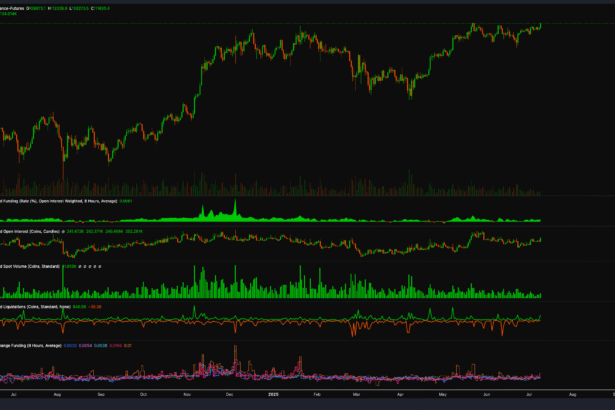This screenshot has width=615, height=410.
Task: Click the 2025 label on time axis
Action: [272, 395]
